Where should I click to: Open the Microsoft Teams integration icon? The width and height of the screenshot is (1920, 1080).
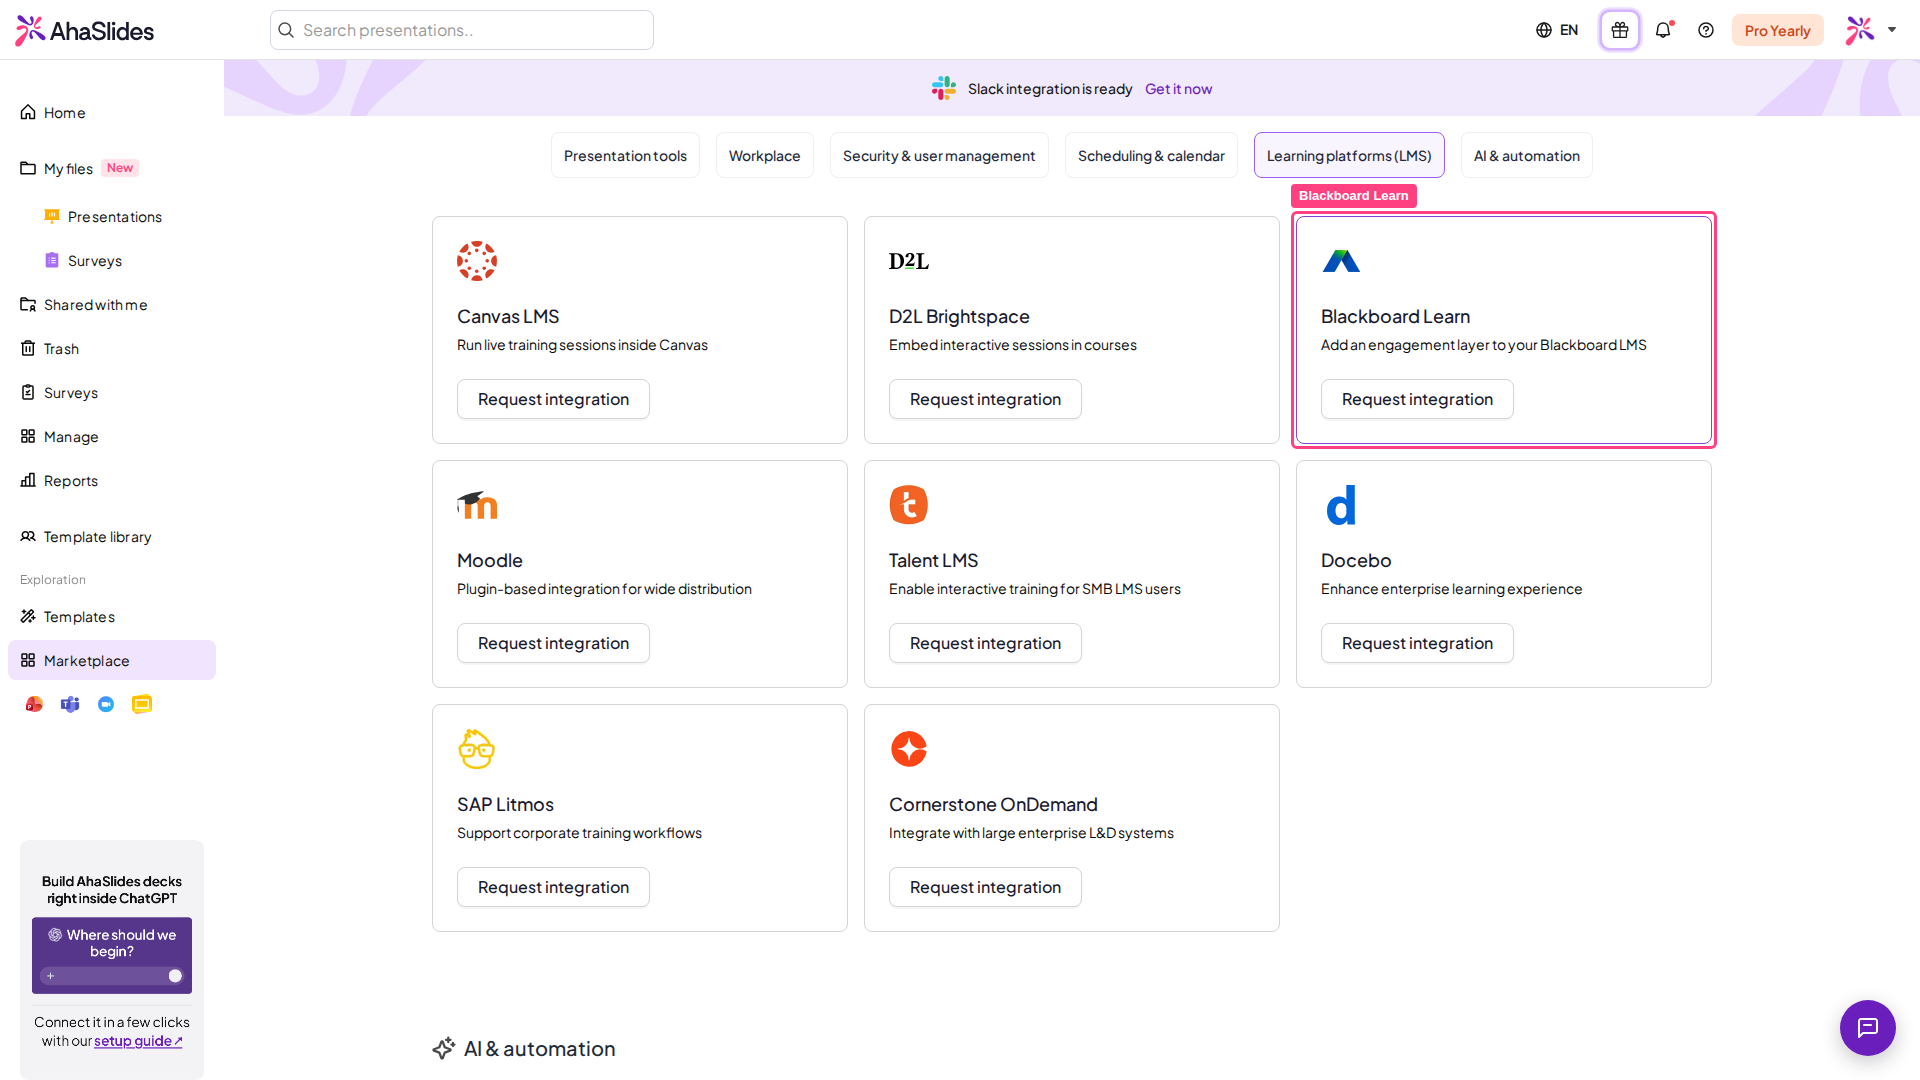pos(70,704)
